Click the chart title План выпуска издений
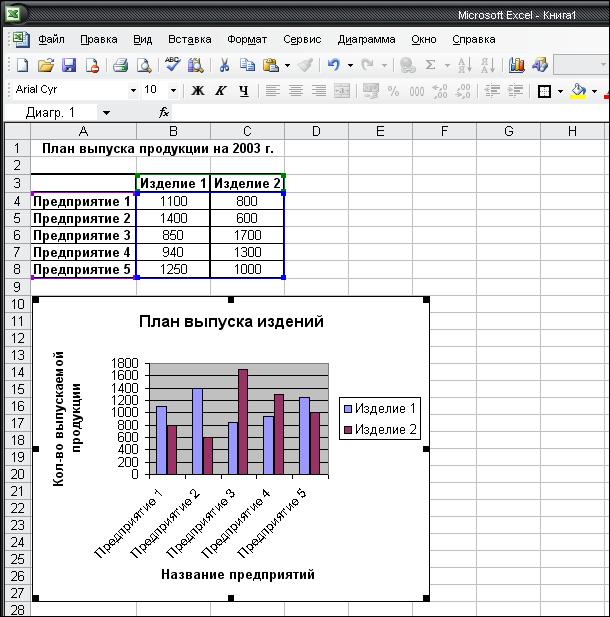Viewport: 610px width, 617px height. coord(231,321)
